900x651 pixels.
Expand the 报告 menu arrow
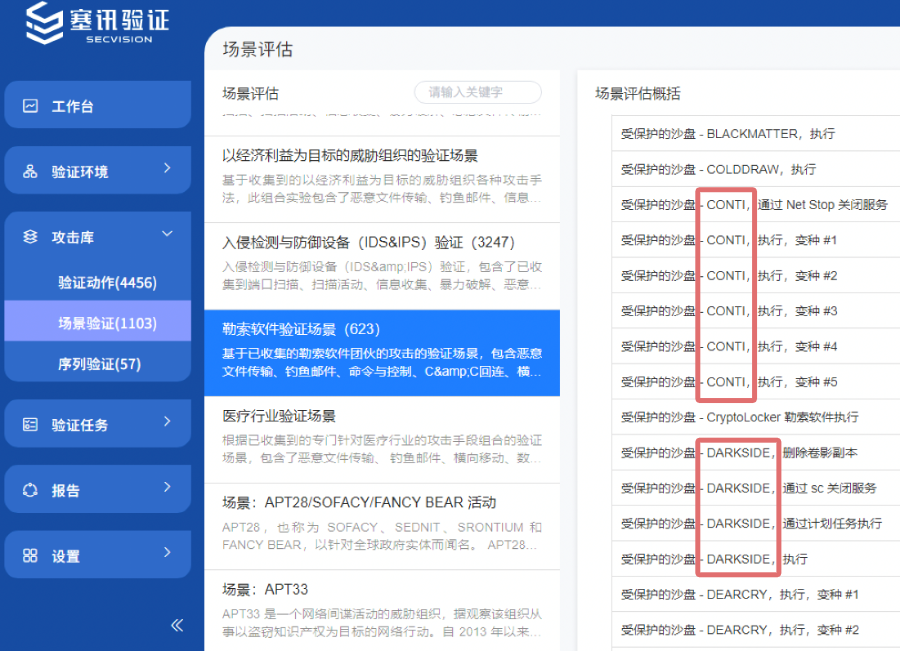[167, 487]
